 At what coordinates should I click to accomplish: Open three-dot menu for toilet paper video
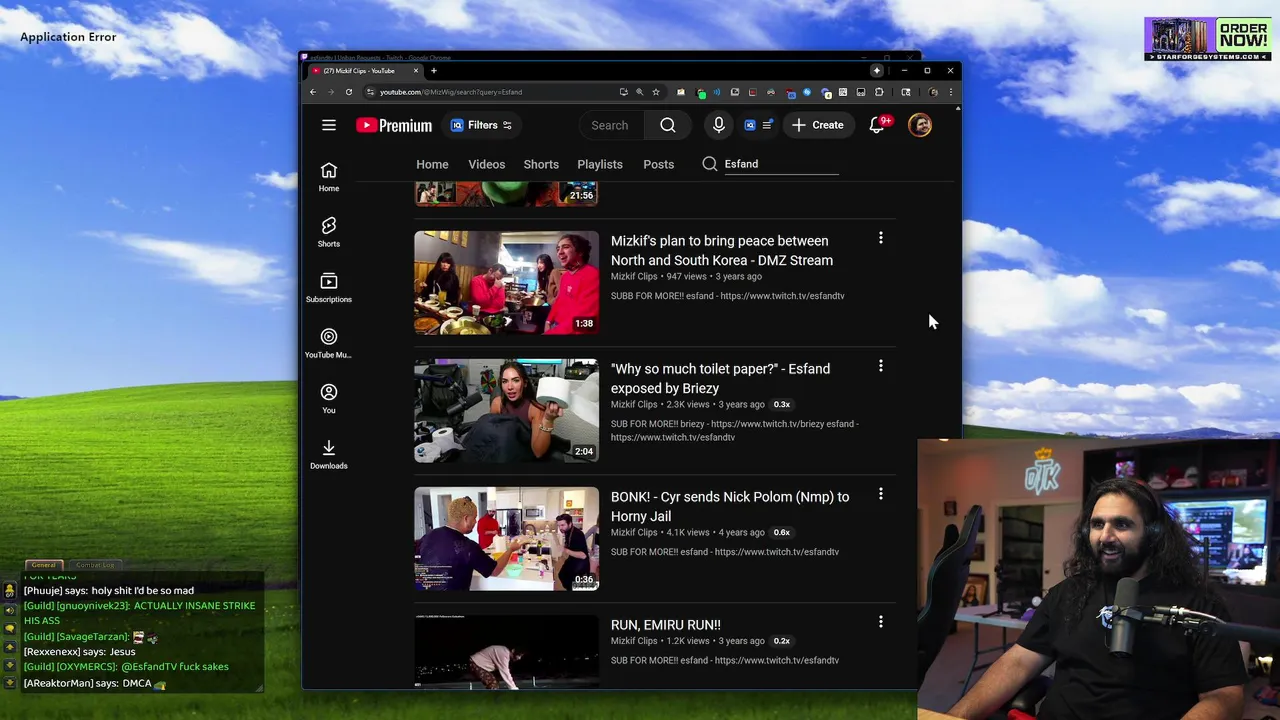click(881, 366)
